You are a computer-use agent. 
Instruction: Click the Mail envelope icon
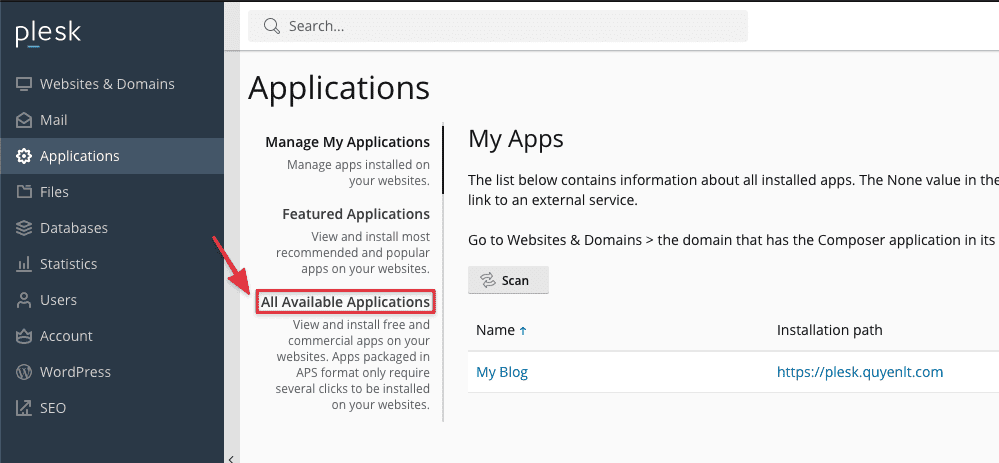(x=24, y=120)
